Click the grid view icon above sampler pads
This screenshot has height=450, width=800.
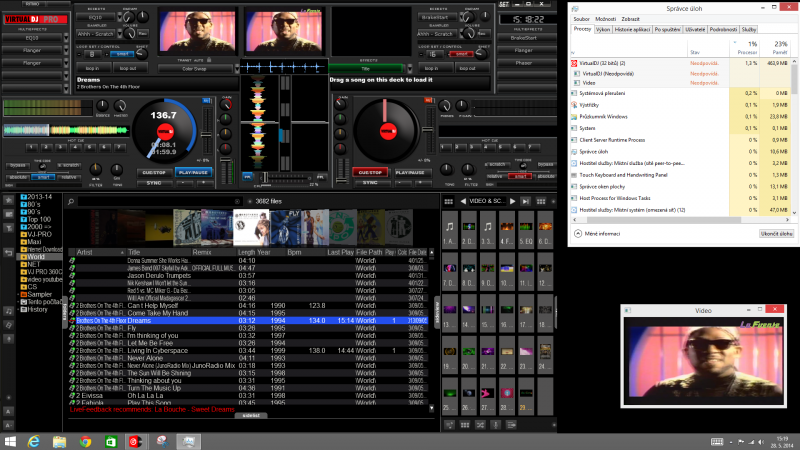pos(448,201)
